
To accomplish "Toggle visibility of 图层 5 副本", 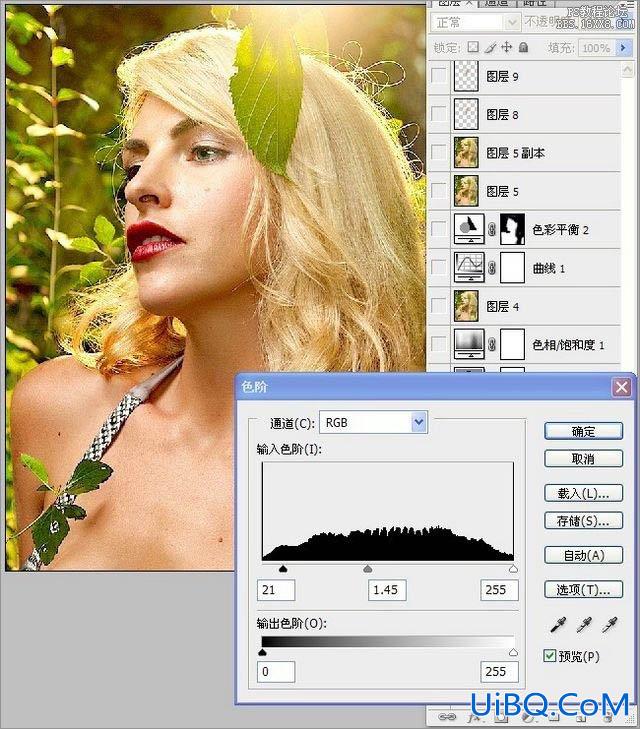I will (x=438, y=152).
